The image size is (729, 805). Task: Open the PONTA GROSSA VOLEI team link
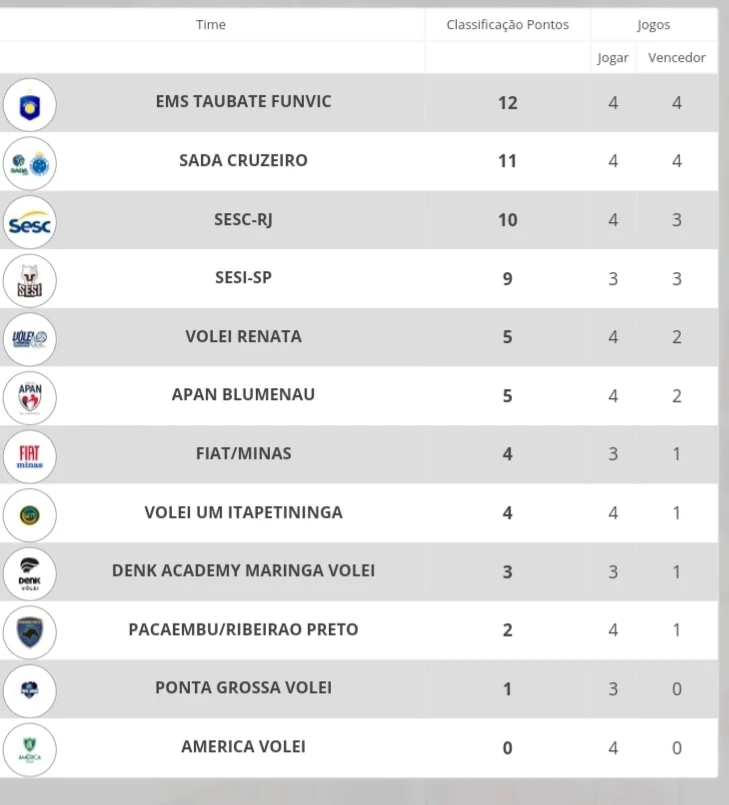pyautogui.click(x=243, y=687)
